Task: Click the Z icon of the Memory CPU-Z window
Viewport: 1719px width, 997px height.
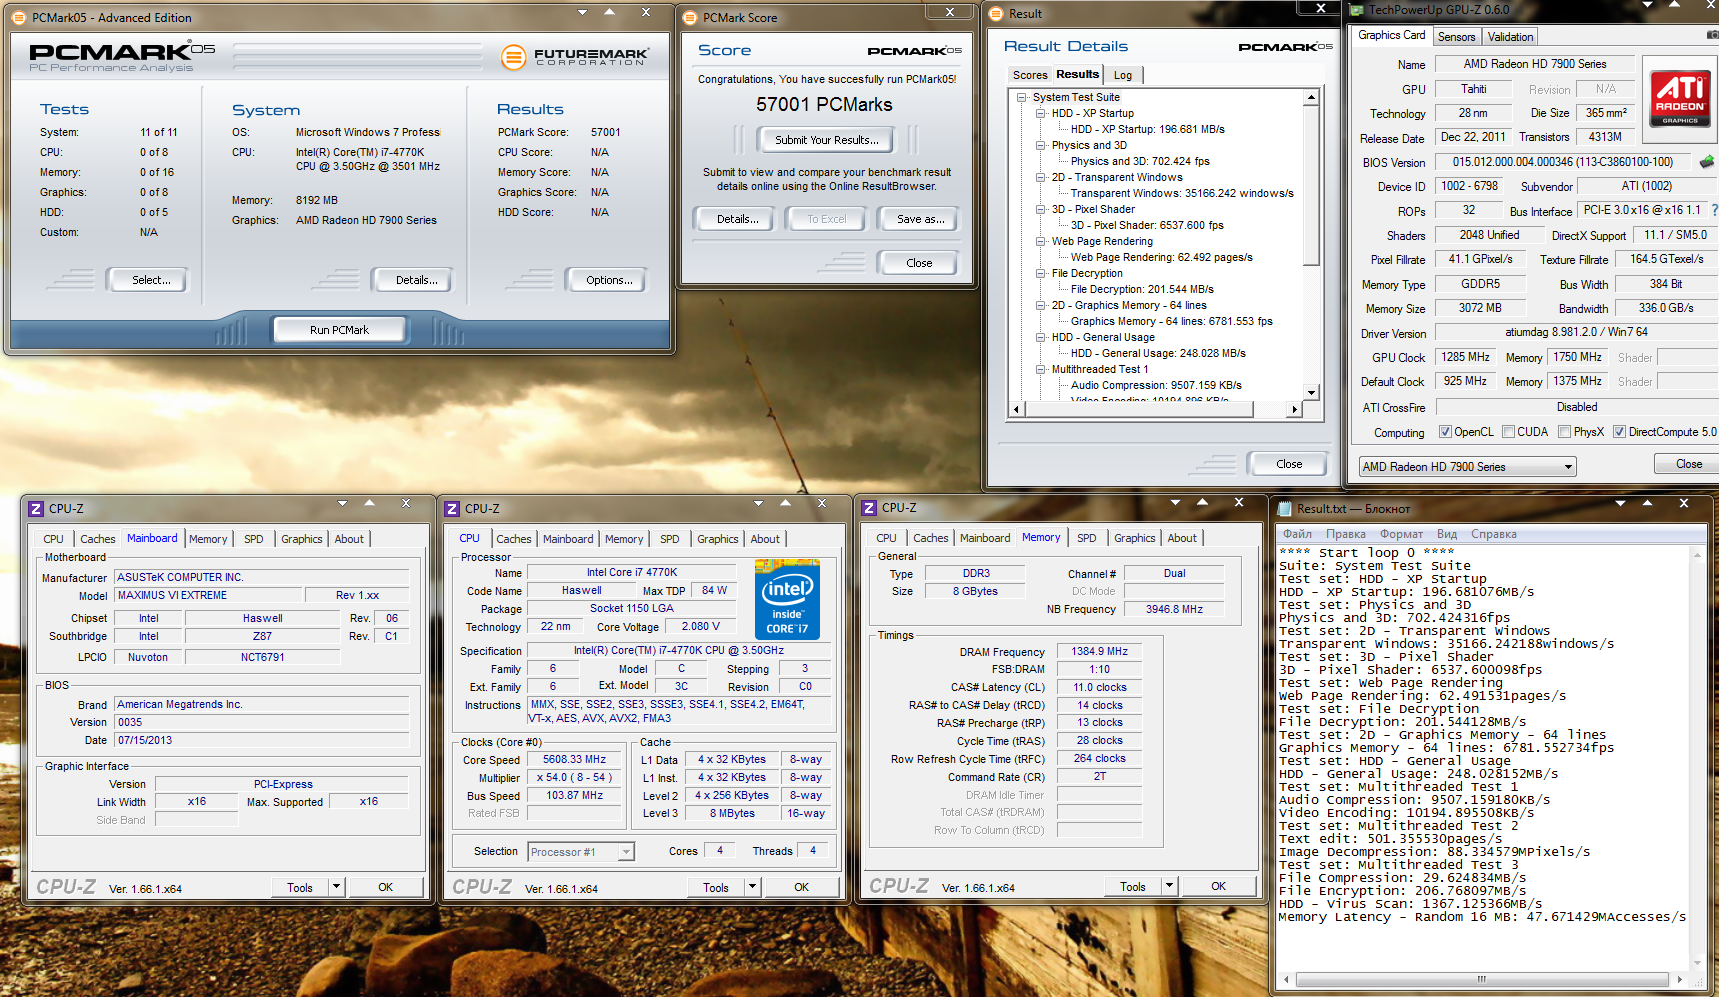Action: 869,508
